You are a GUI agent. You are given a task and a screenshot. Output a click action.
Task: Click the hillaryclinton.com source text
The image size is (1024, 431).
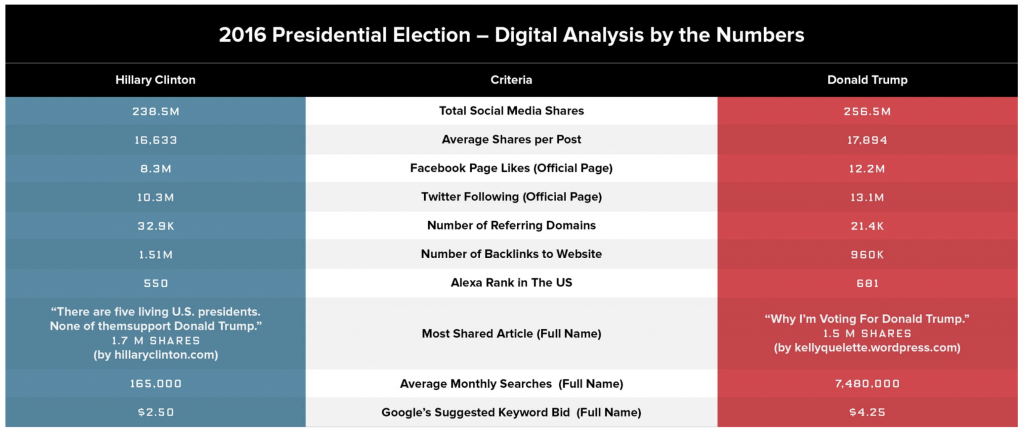[x=155, y=355]
